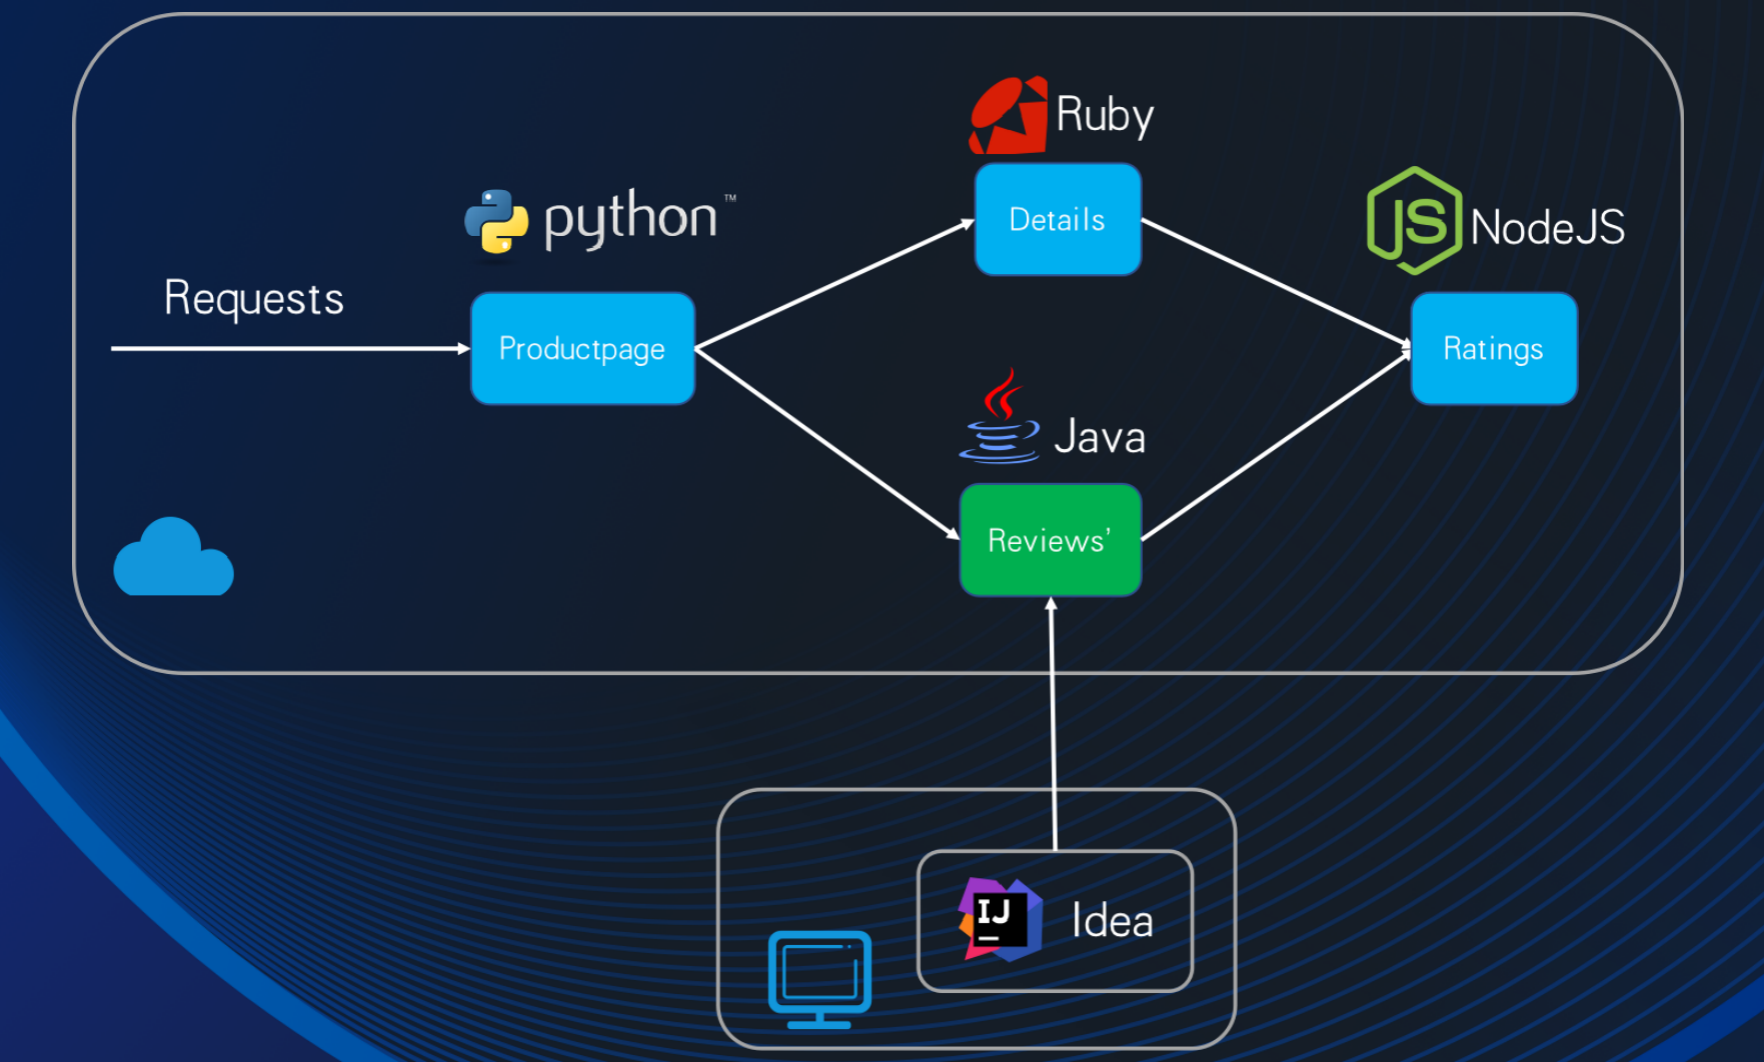This screenshot has height=1062, width=1764.
Task: Click the Python logo icon
Action: [496, 221]
